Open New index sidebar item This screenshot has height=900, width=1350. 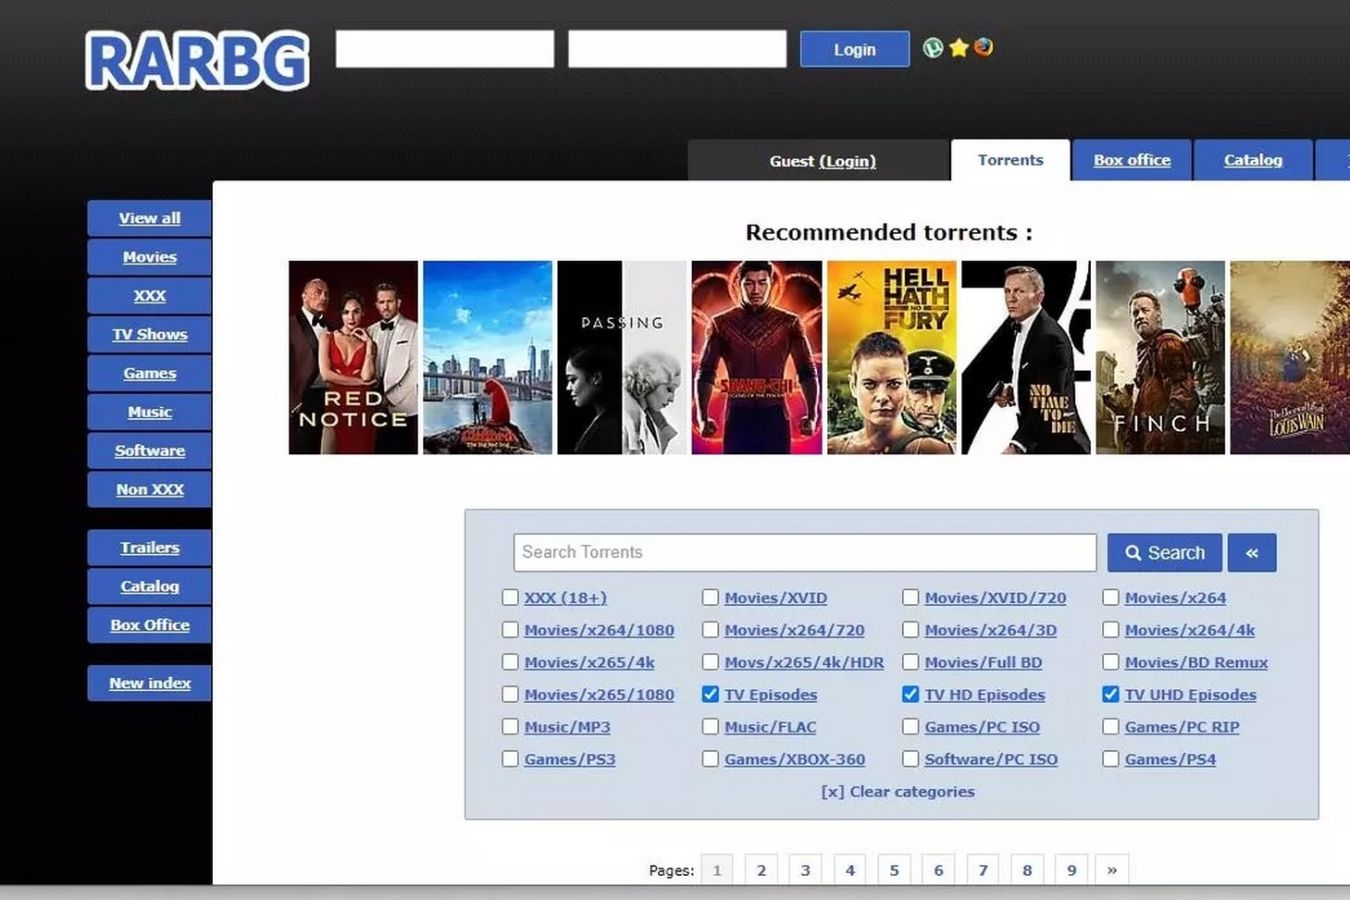[150, 683]
